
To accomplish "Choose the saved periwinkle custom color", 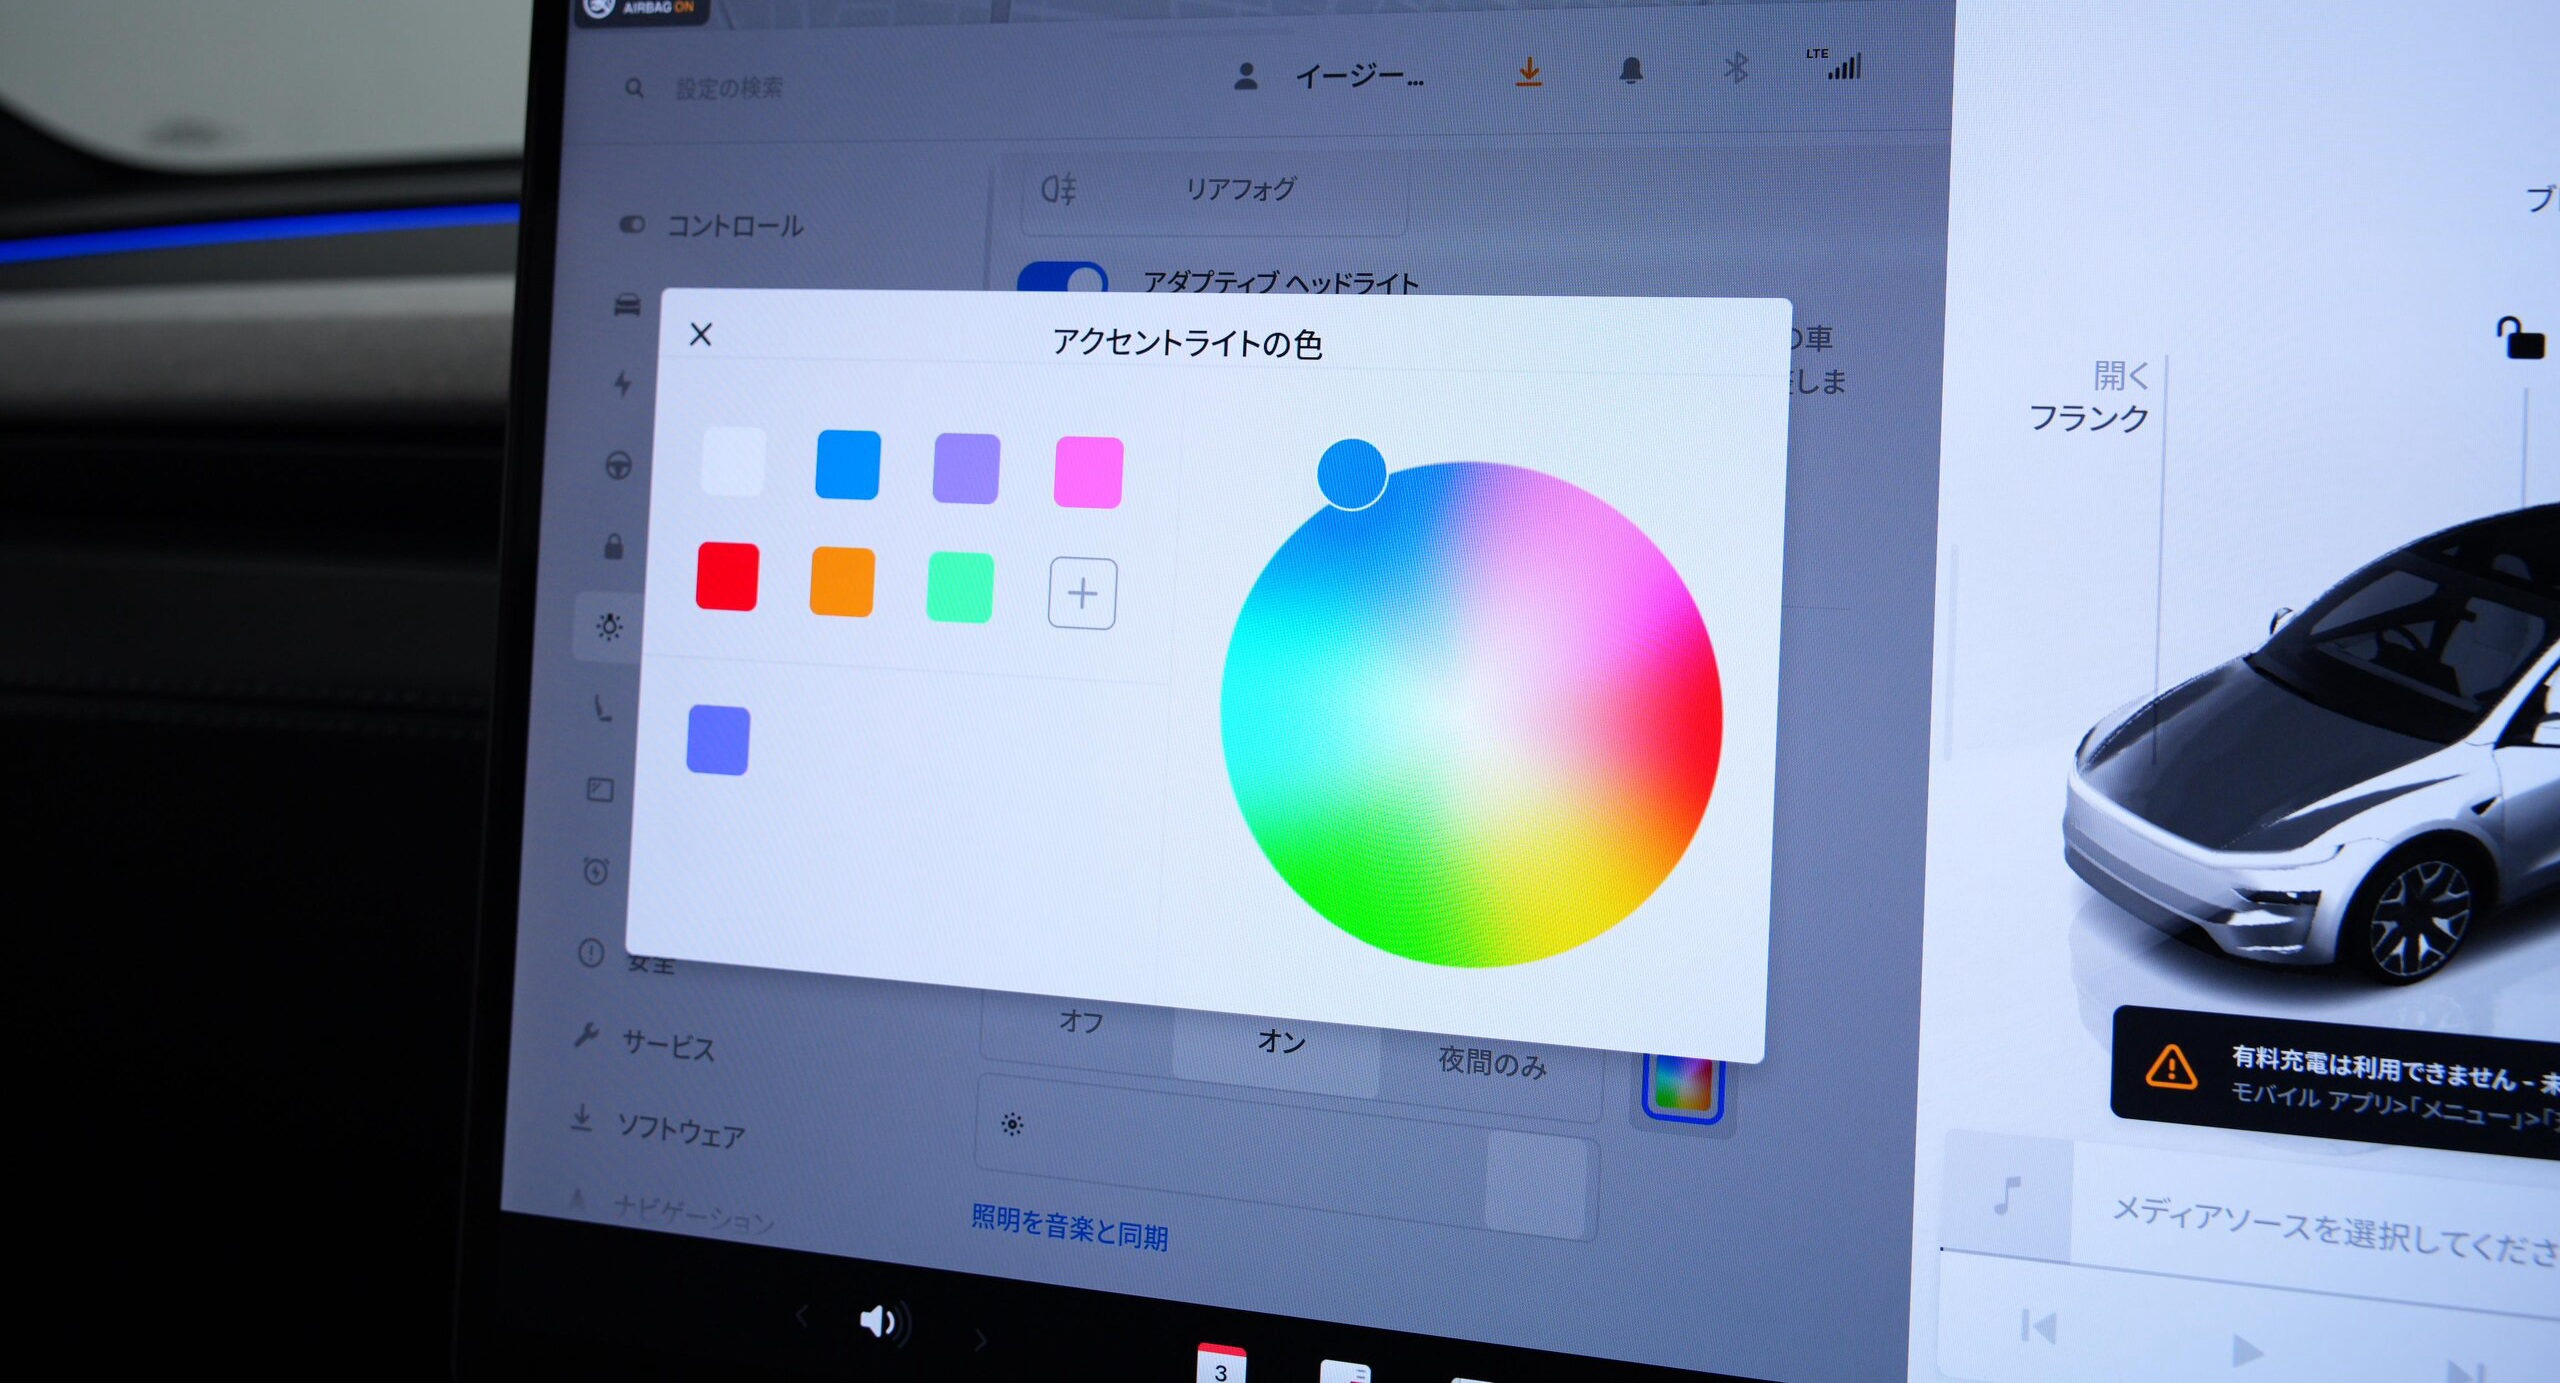I will pos(718,740).
